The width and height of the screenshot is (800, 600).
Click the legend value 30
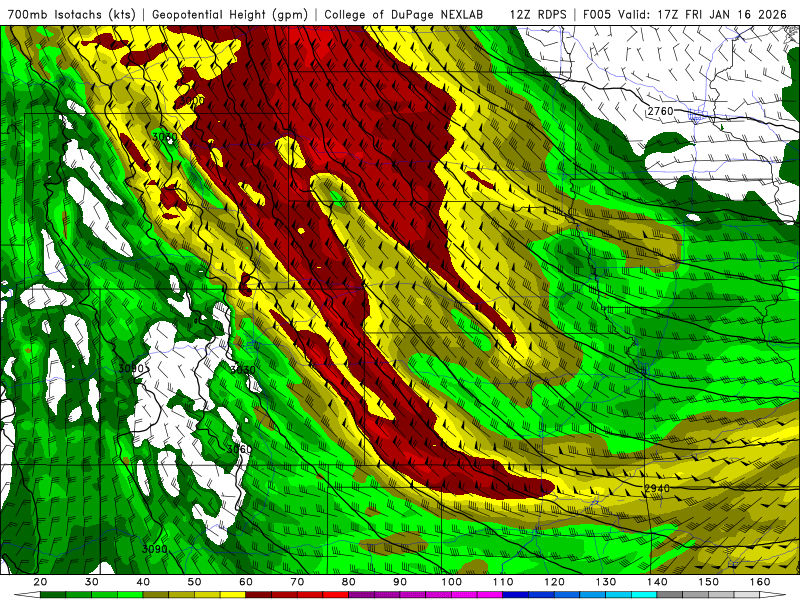[92, 582]
